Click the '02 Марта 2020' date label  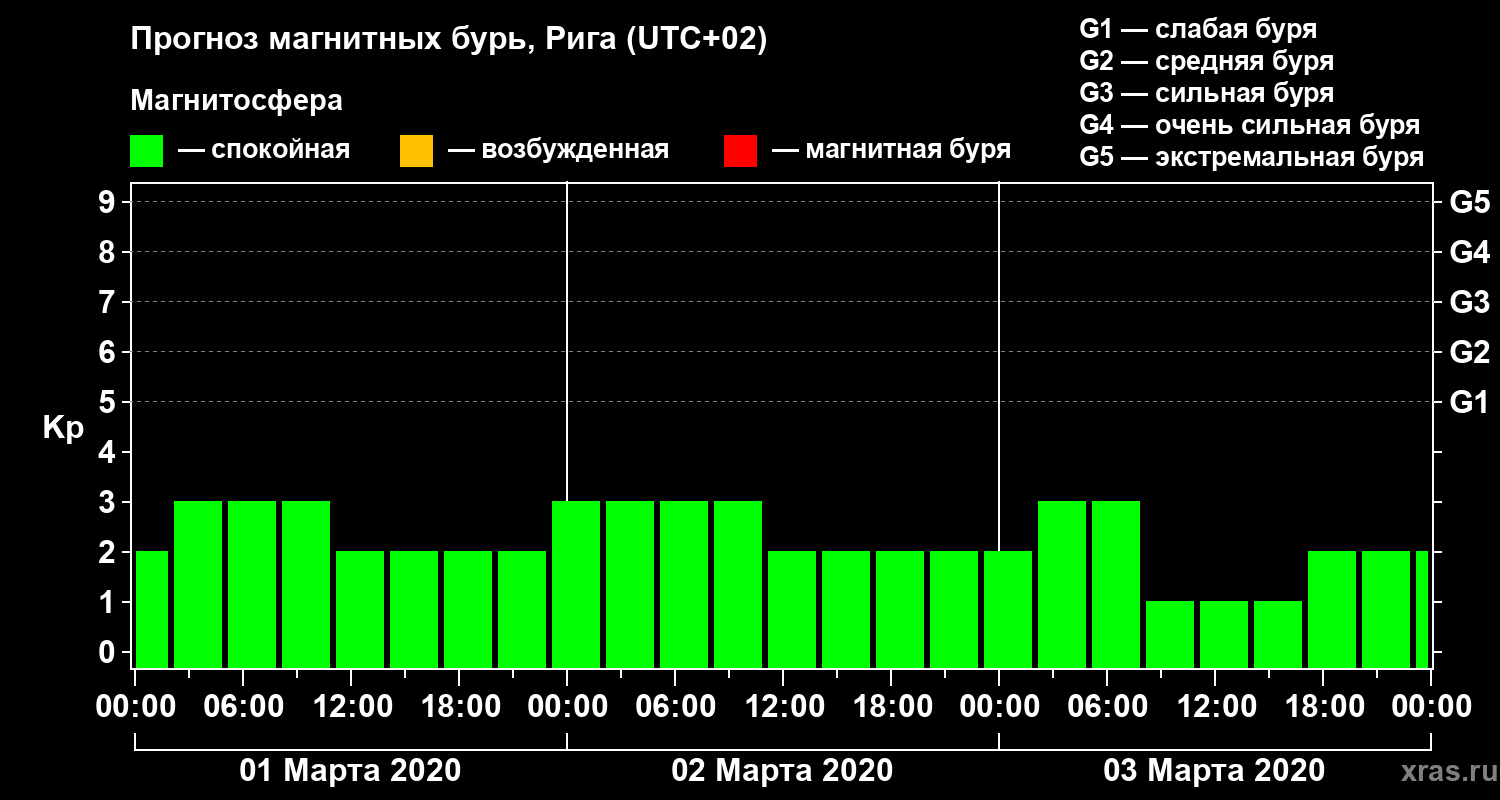point(783,771)
